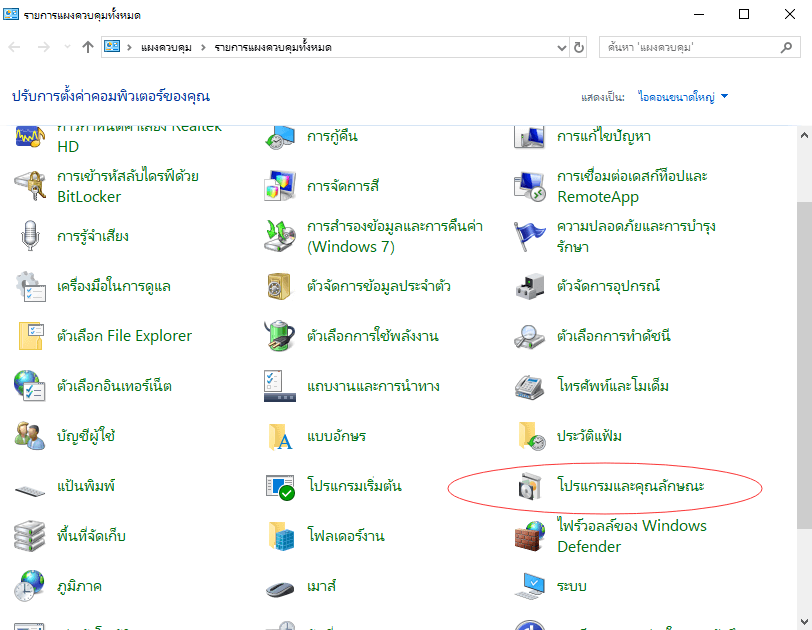Open the address bar history dropdown arrow
This screenshot has height=630, width=812.
[x=561, y=46]
